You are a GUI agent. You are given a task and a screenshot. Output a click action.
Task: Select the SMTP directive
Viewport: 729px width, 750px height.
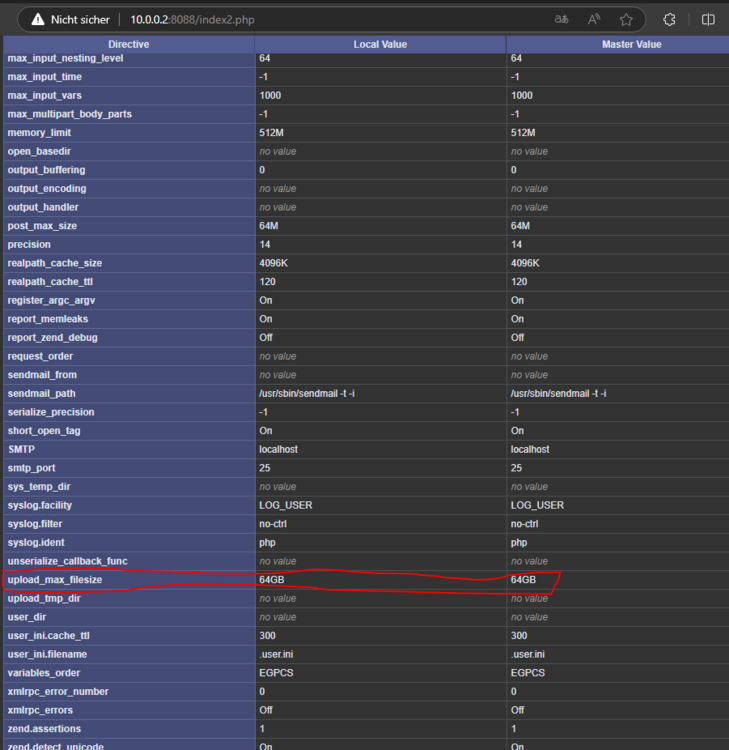[x=22, y=450]
